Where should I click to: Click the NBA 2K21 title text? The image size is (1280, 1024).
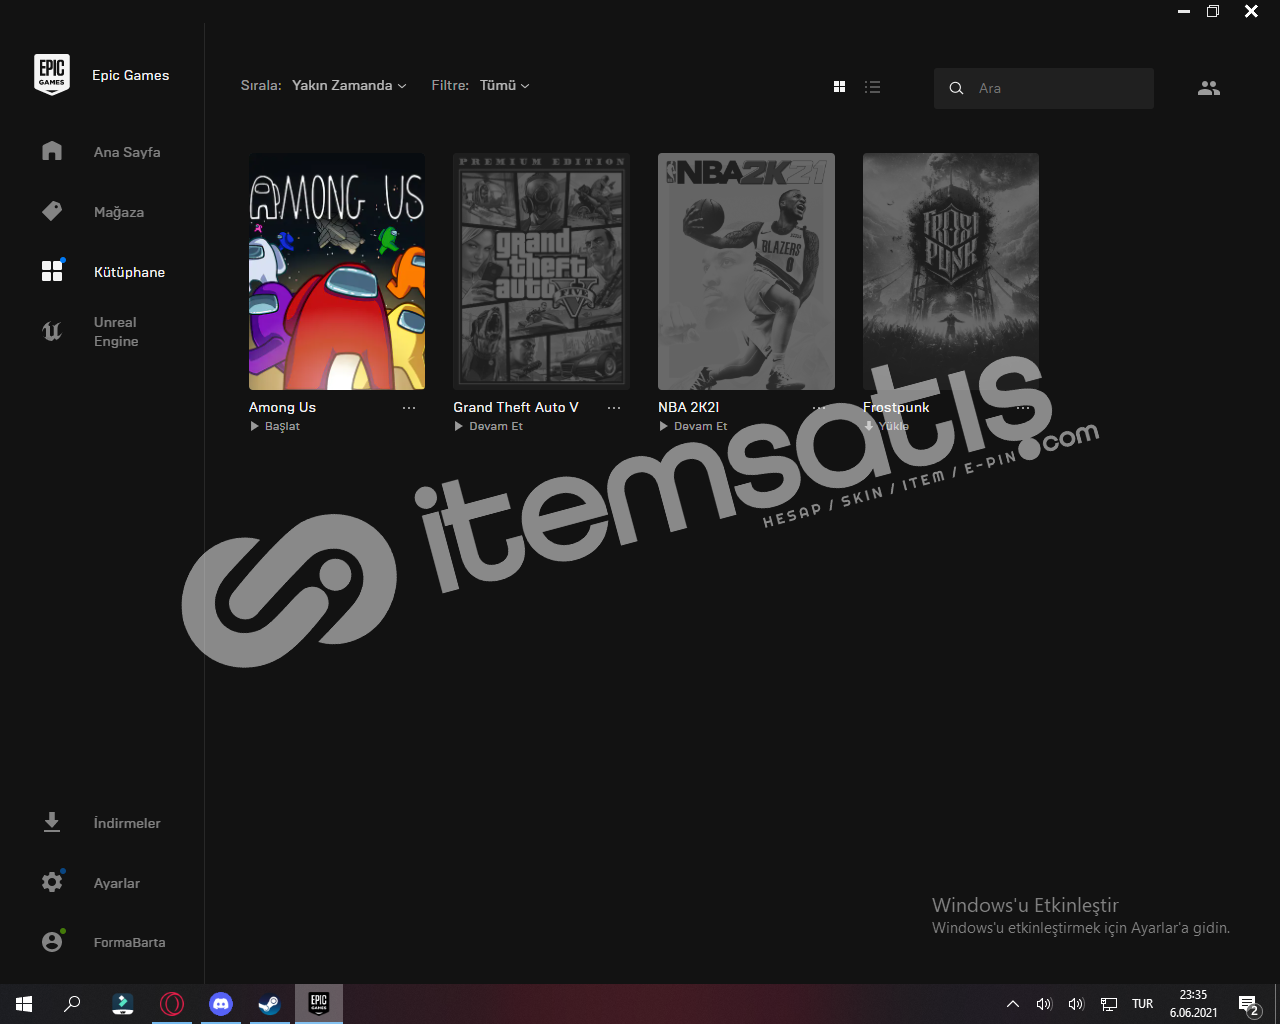pos(688,407)
